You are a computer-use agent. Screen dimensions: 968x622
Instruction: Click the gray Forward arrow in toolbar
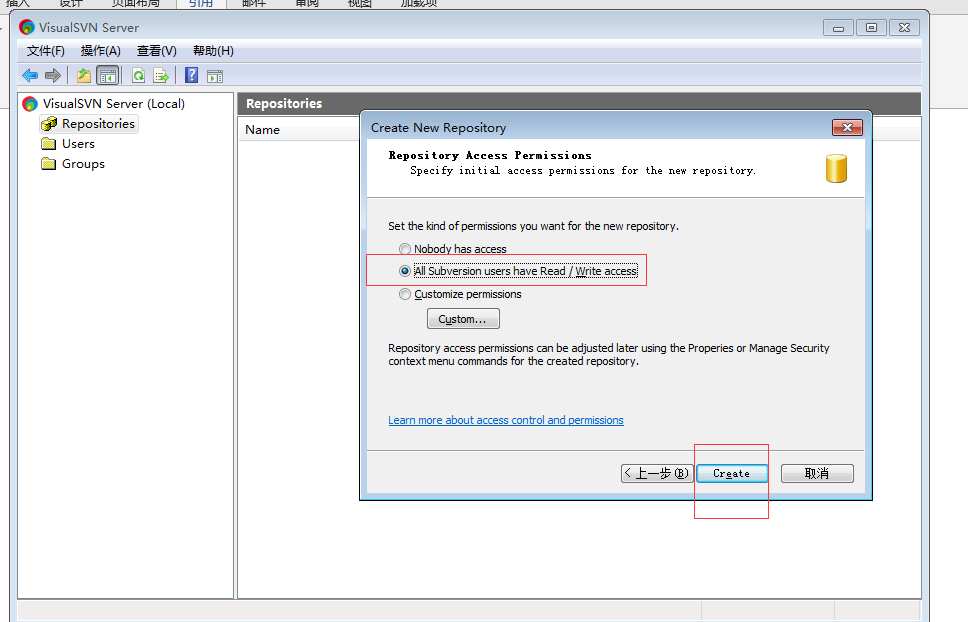coord(53,75)
